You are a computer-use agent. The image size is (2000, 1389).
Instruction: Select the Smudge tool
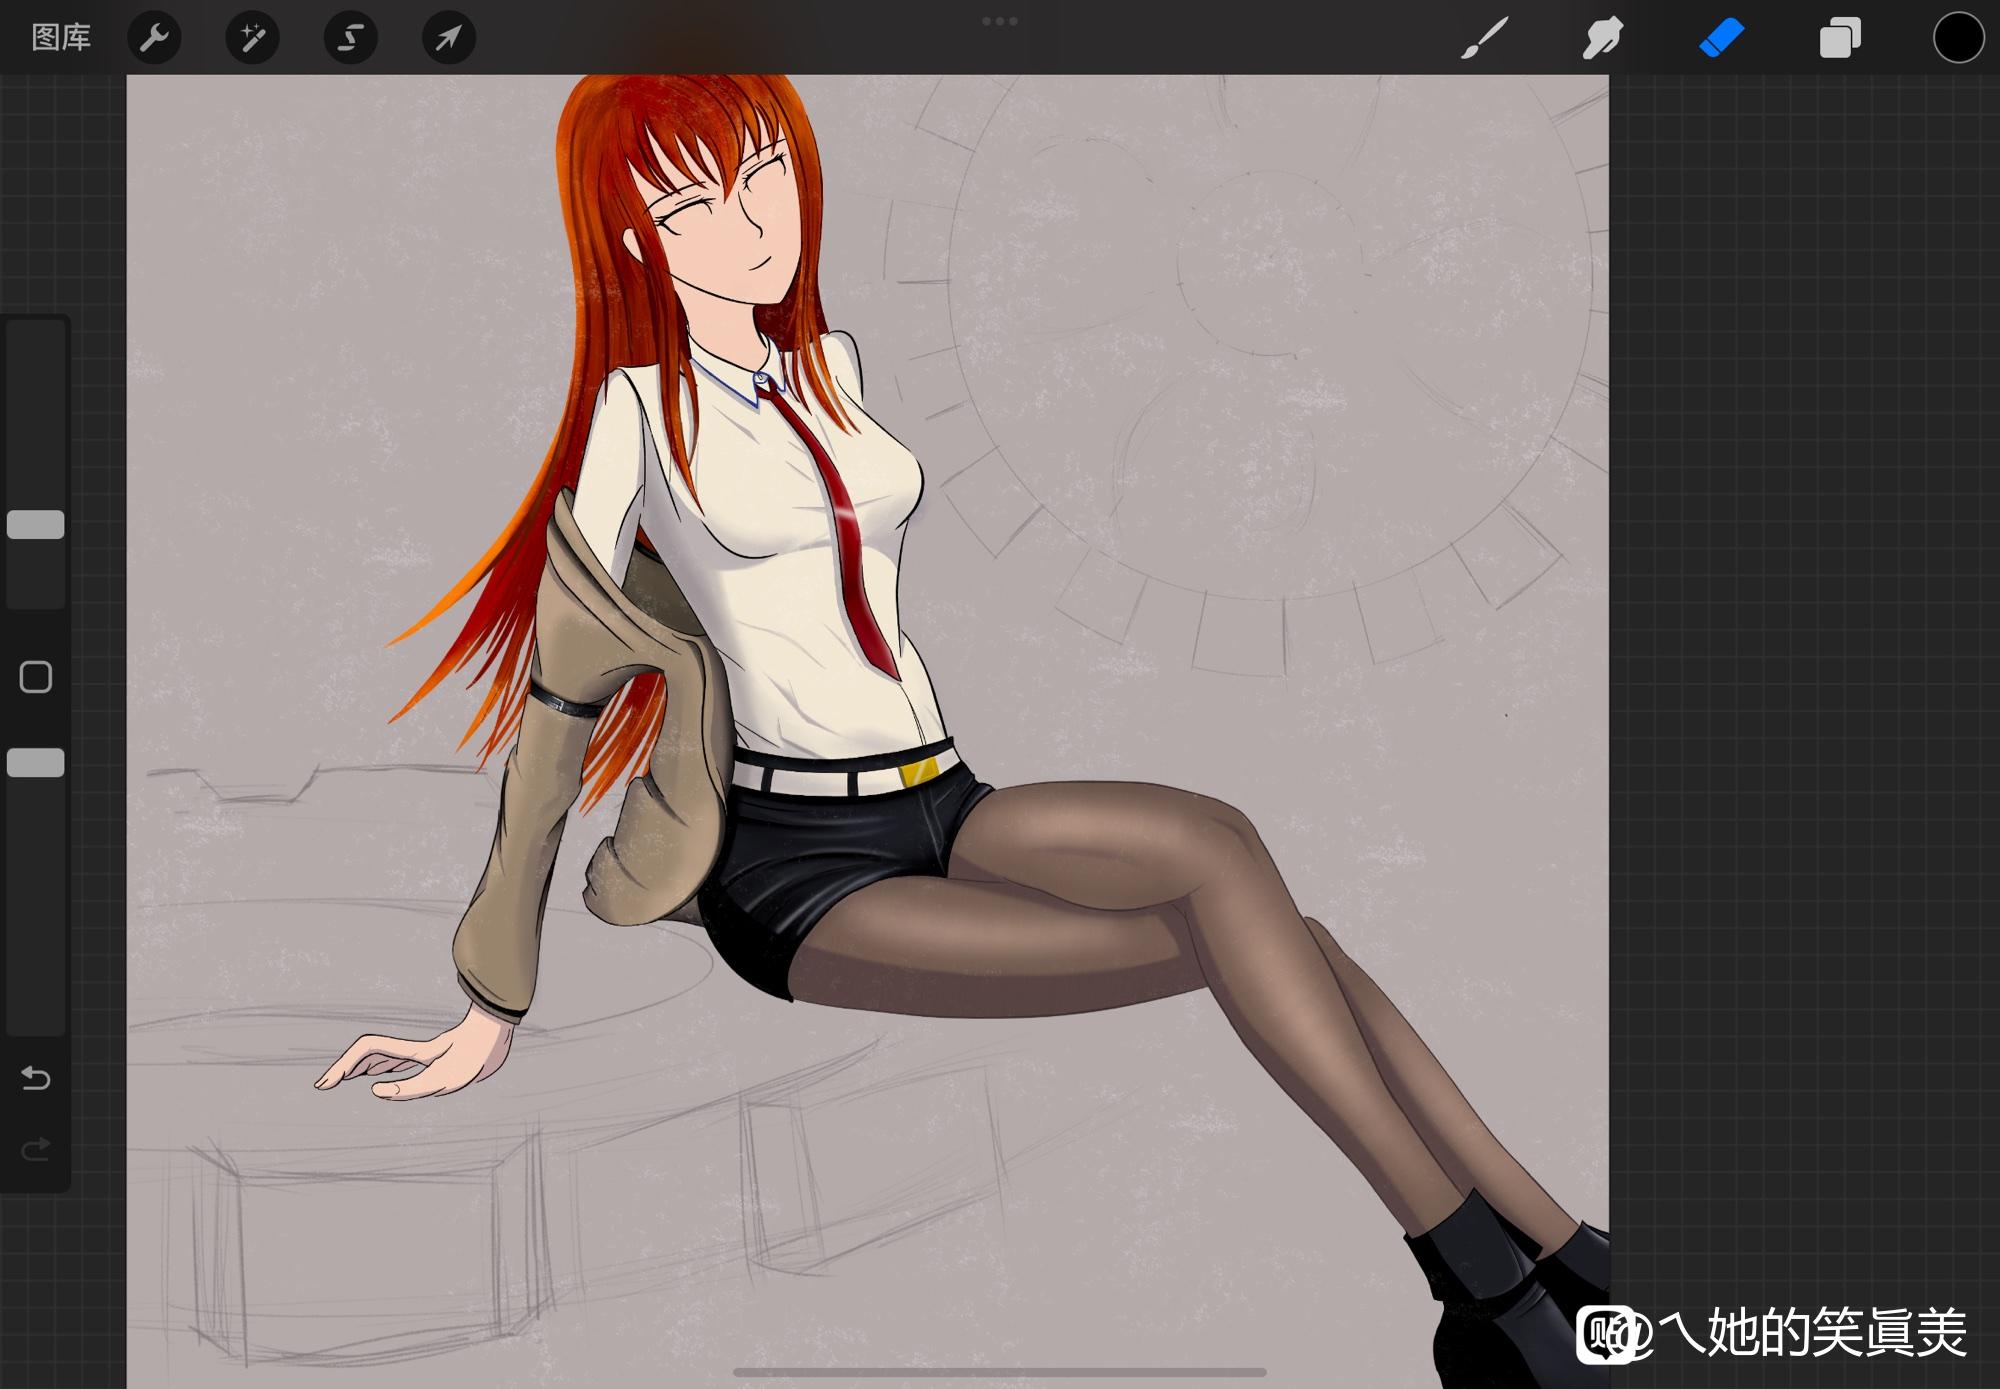click(1602, 38)
